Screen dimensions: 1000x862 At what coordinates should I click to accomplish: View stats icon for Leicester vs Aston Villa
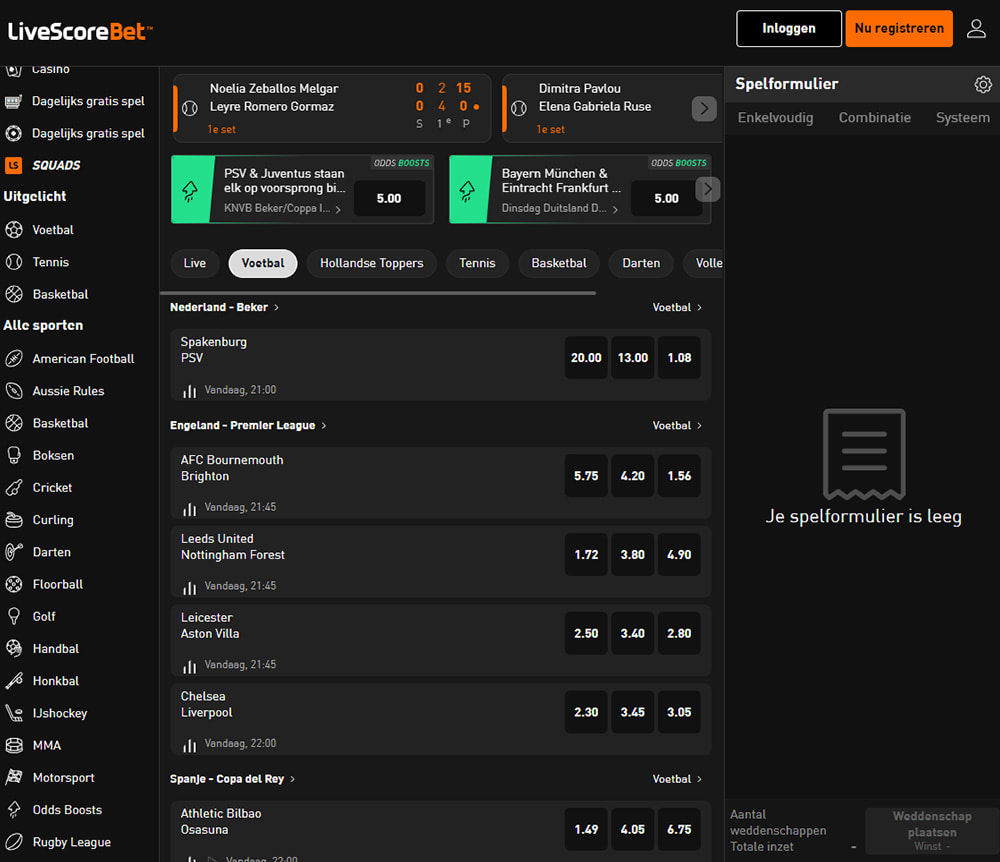[x=189, y=666]
